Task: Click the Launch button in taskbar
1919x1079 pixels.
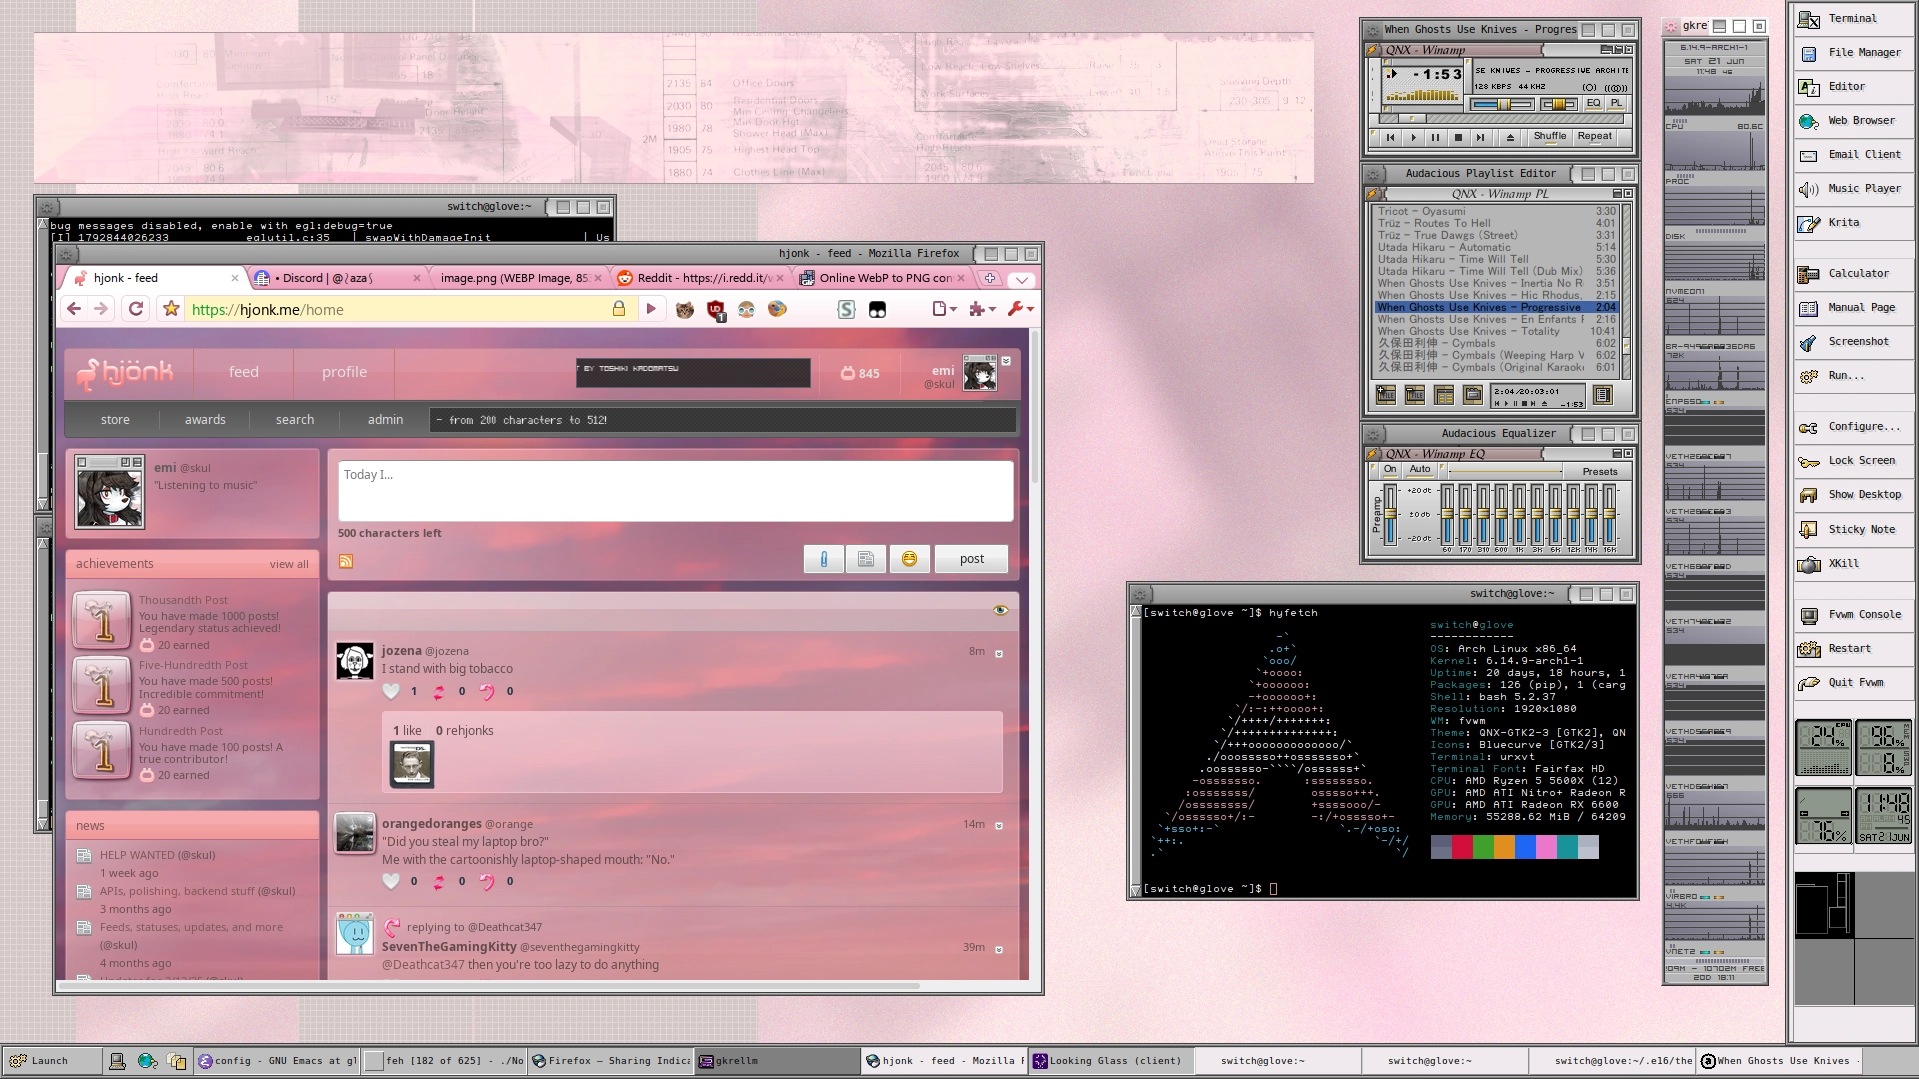Action: (50, 1061)
